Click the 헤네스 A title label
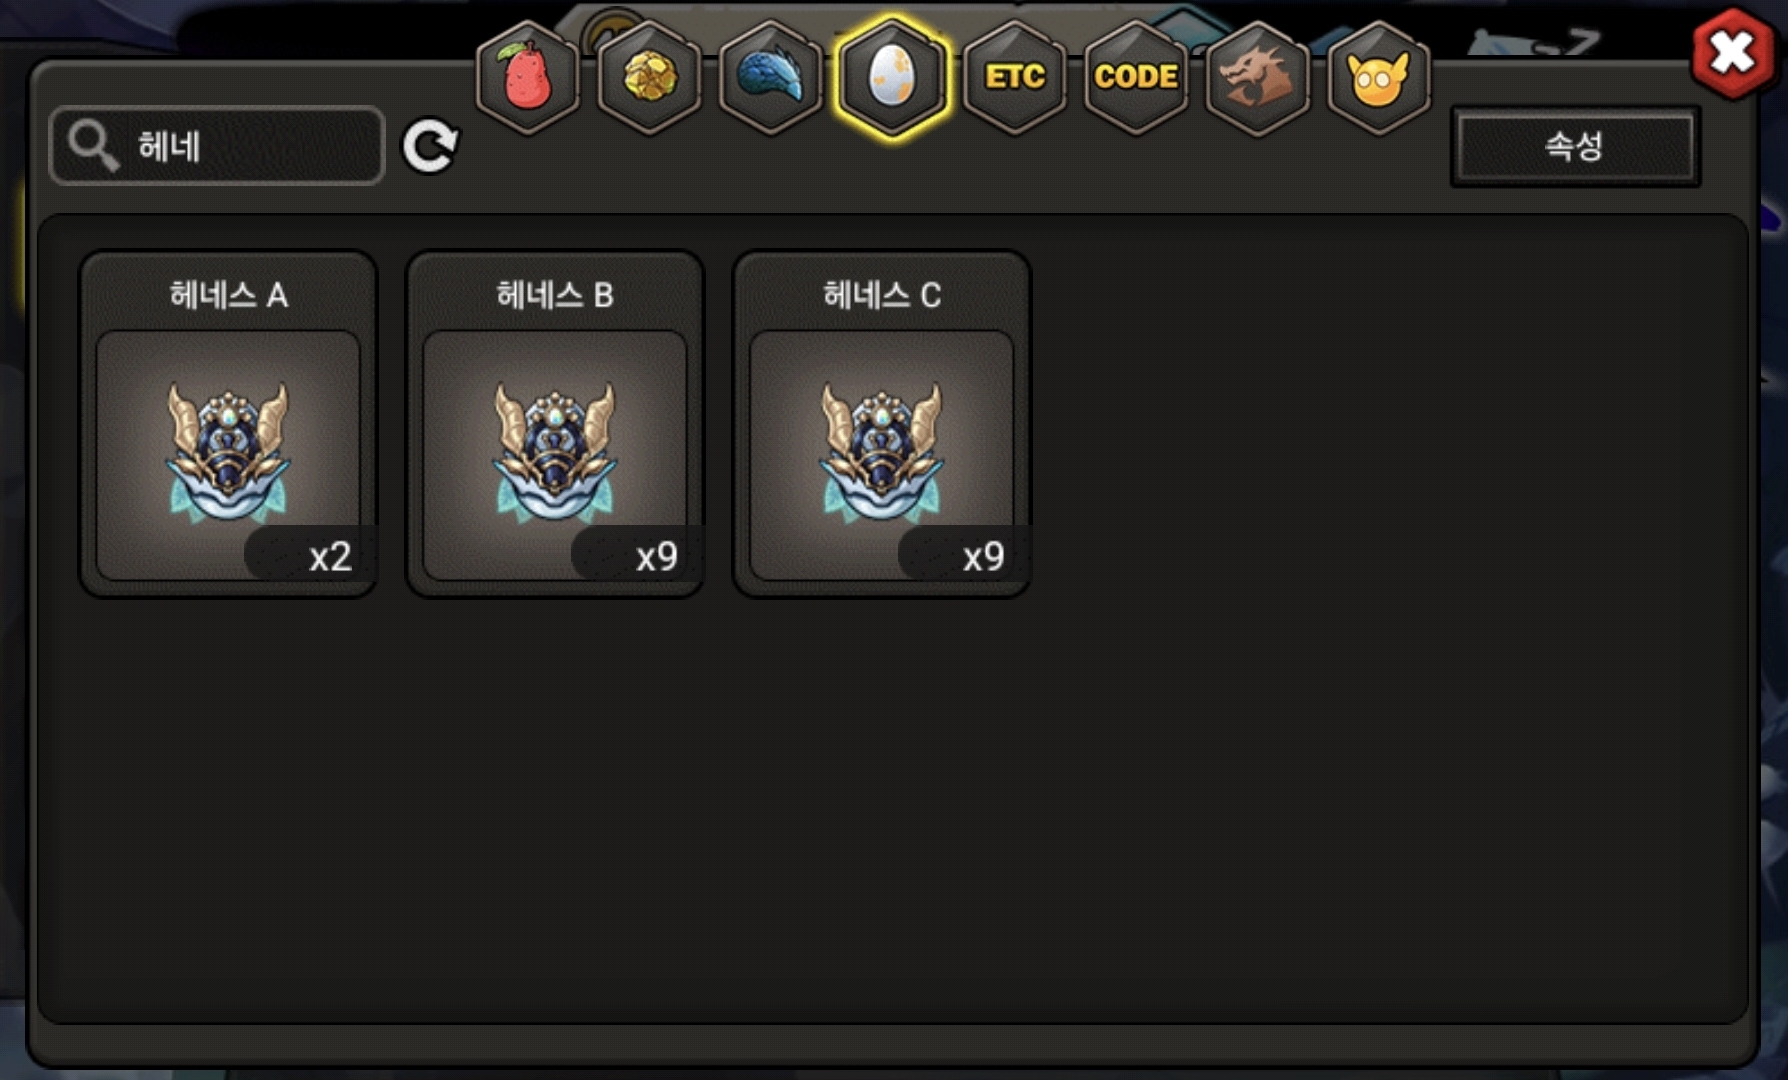Image resolution: width=1788 pixels, height=1080 pixels. coord(228,295)
